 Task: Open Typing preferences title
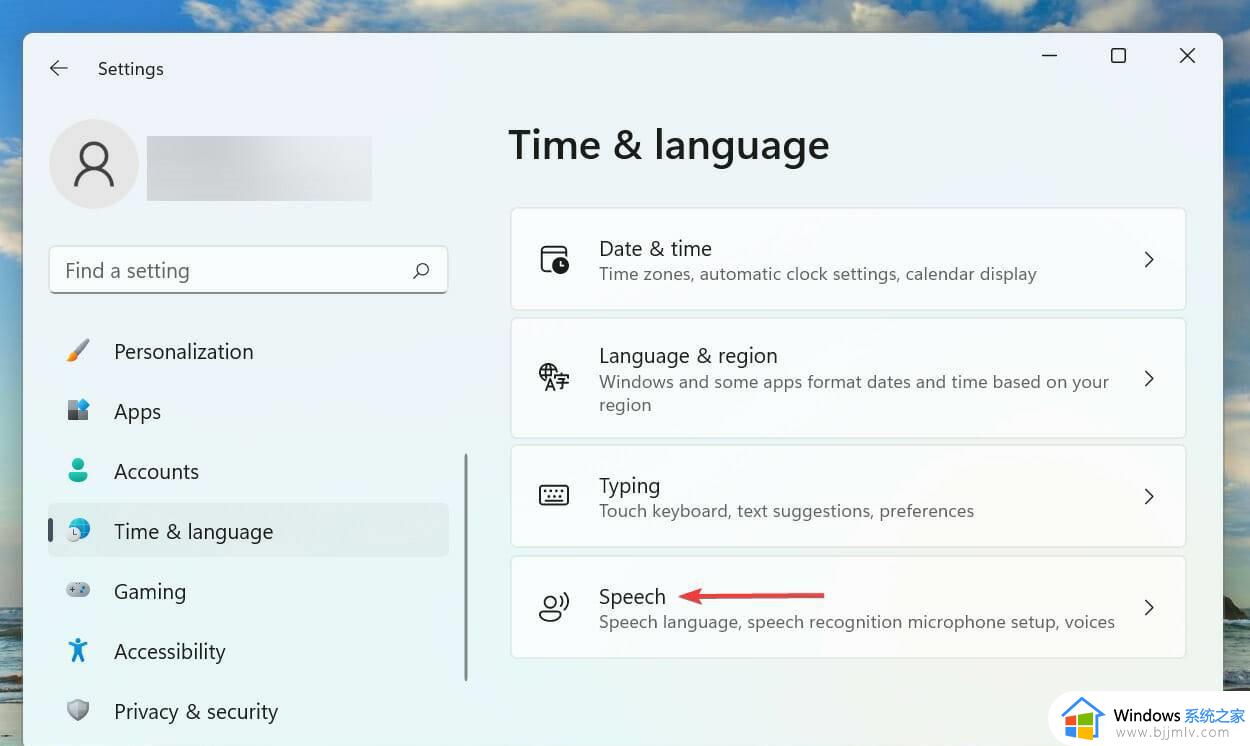(629, 486)
